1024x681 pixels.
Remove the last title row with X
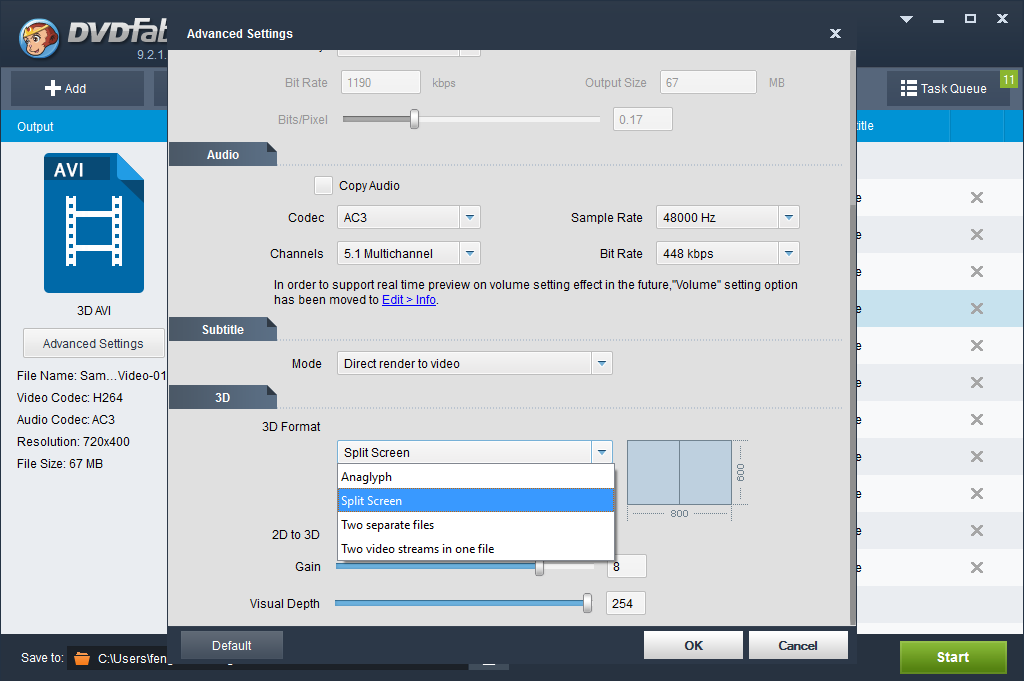[976, 567]
